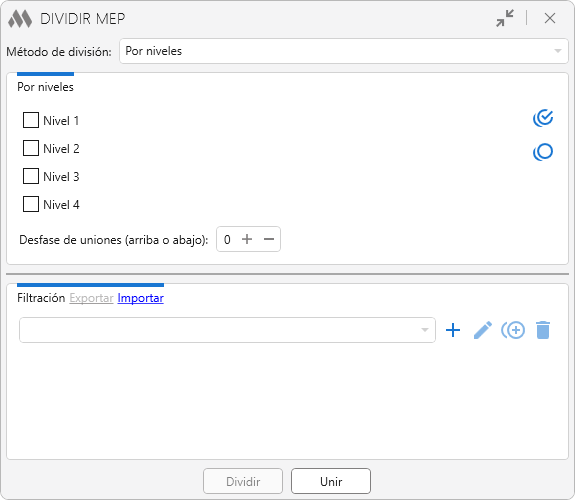This screenshot has width=575, height=500.
Task: Expand the Filtración filter dropdown
Action: 227,330
